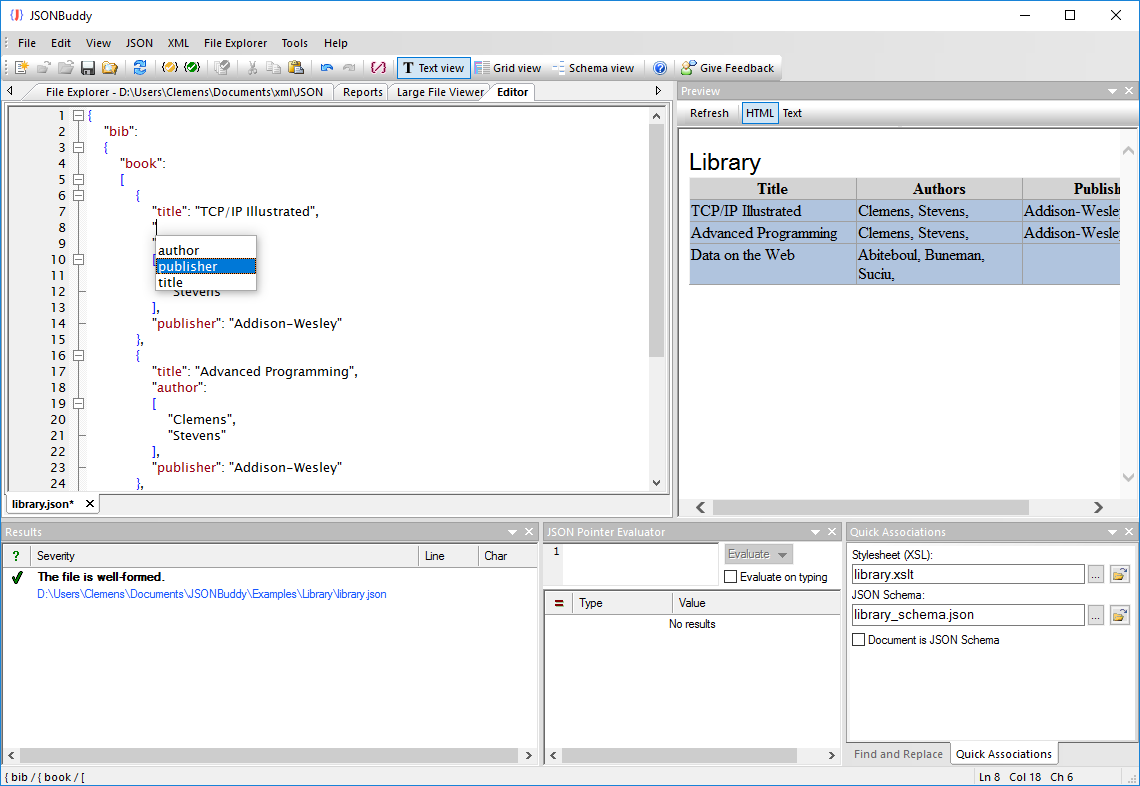Toggle HTML preview mode
Image resolution: width=1140 pixels, height=786 pixels.
pos(760,113)
